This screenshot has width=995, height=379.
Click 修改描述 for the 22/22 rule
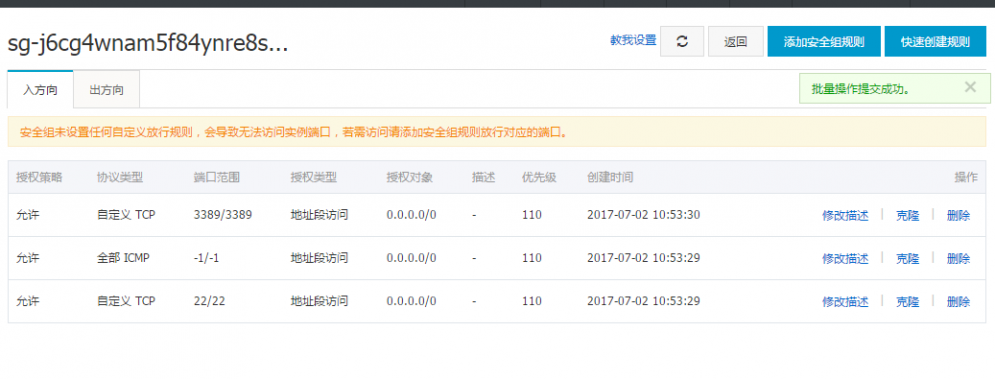click(x=845, y=302)
